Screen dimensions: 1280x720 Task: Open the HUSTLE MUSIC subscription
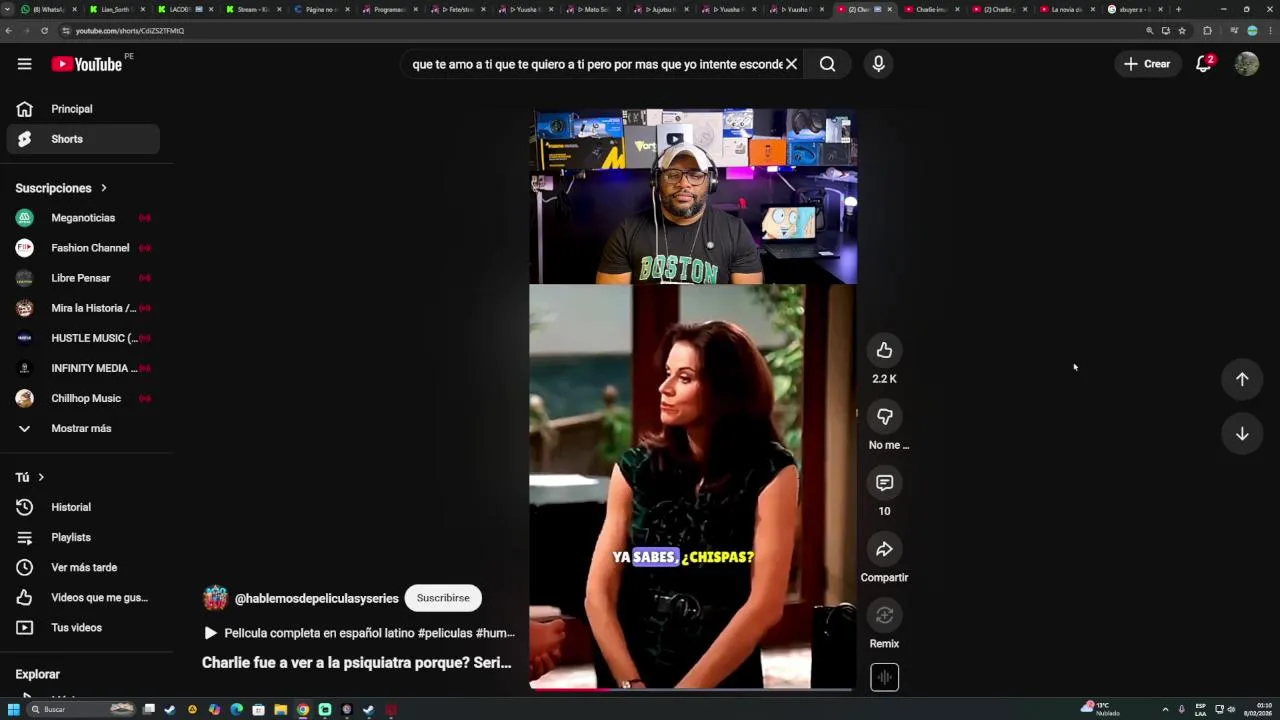pyautogui.click(x=83, y=338)
